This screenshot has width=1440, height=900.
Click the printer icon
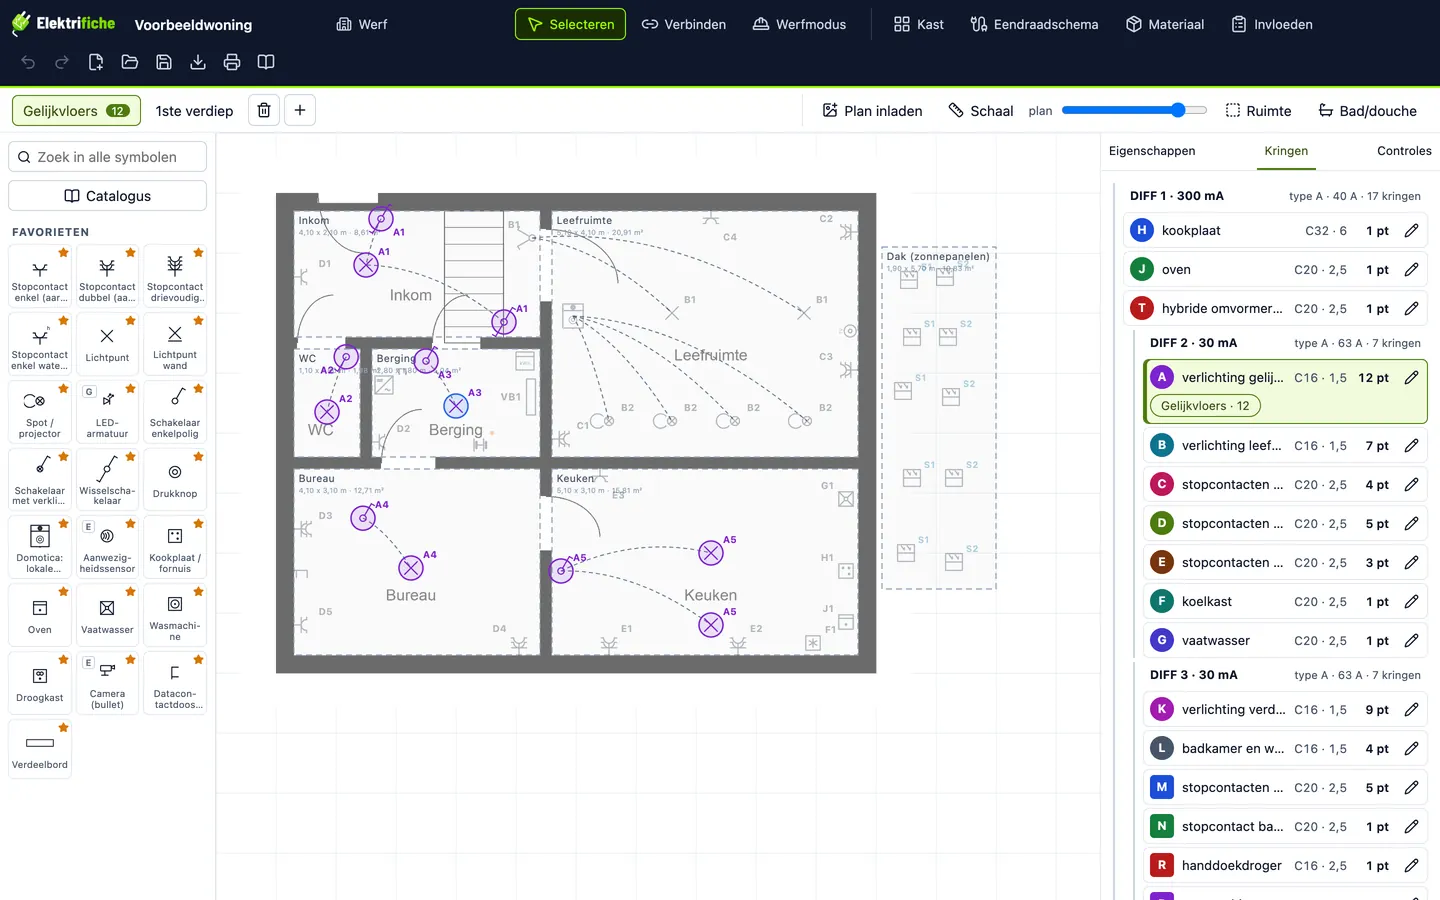pos(232,62)
